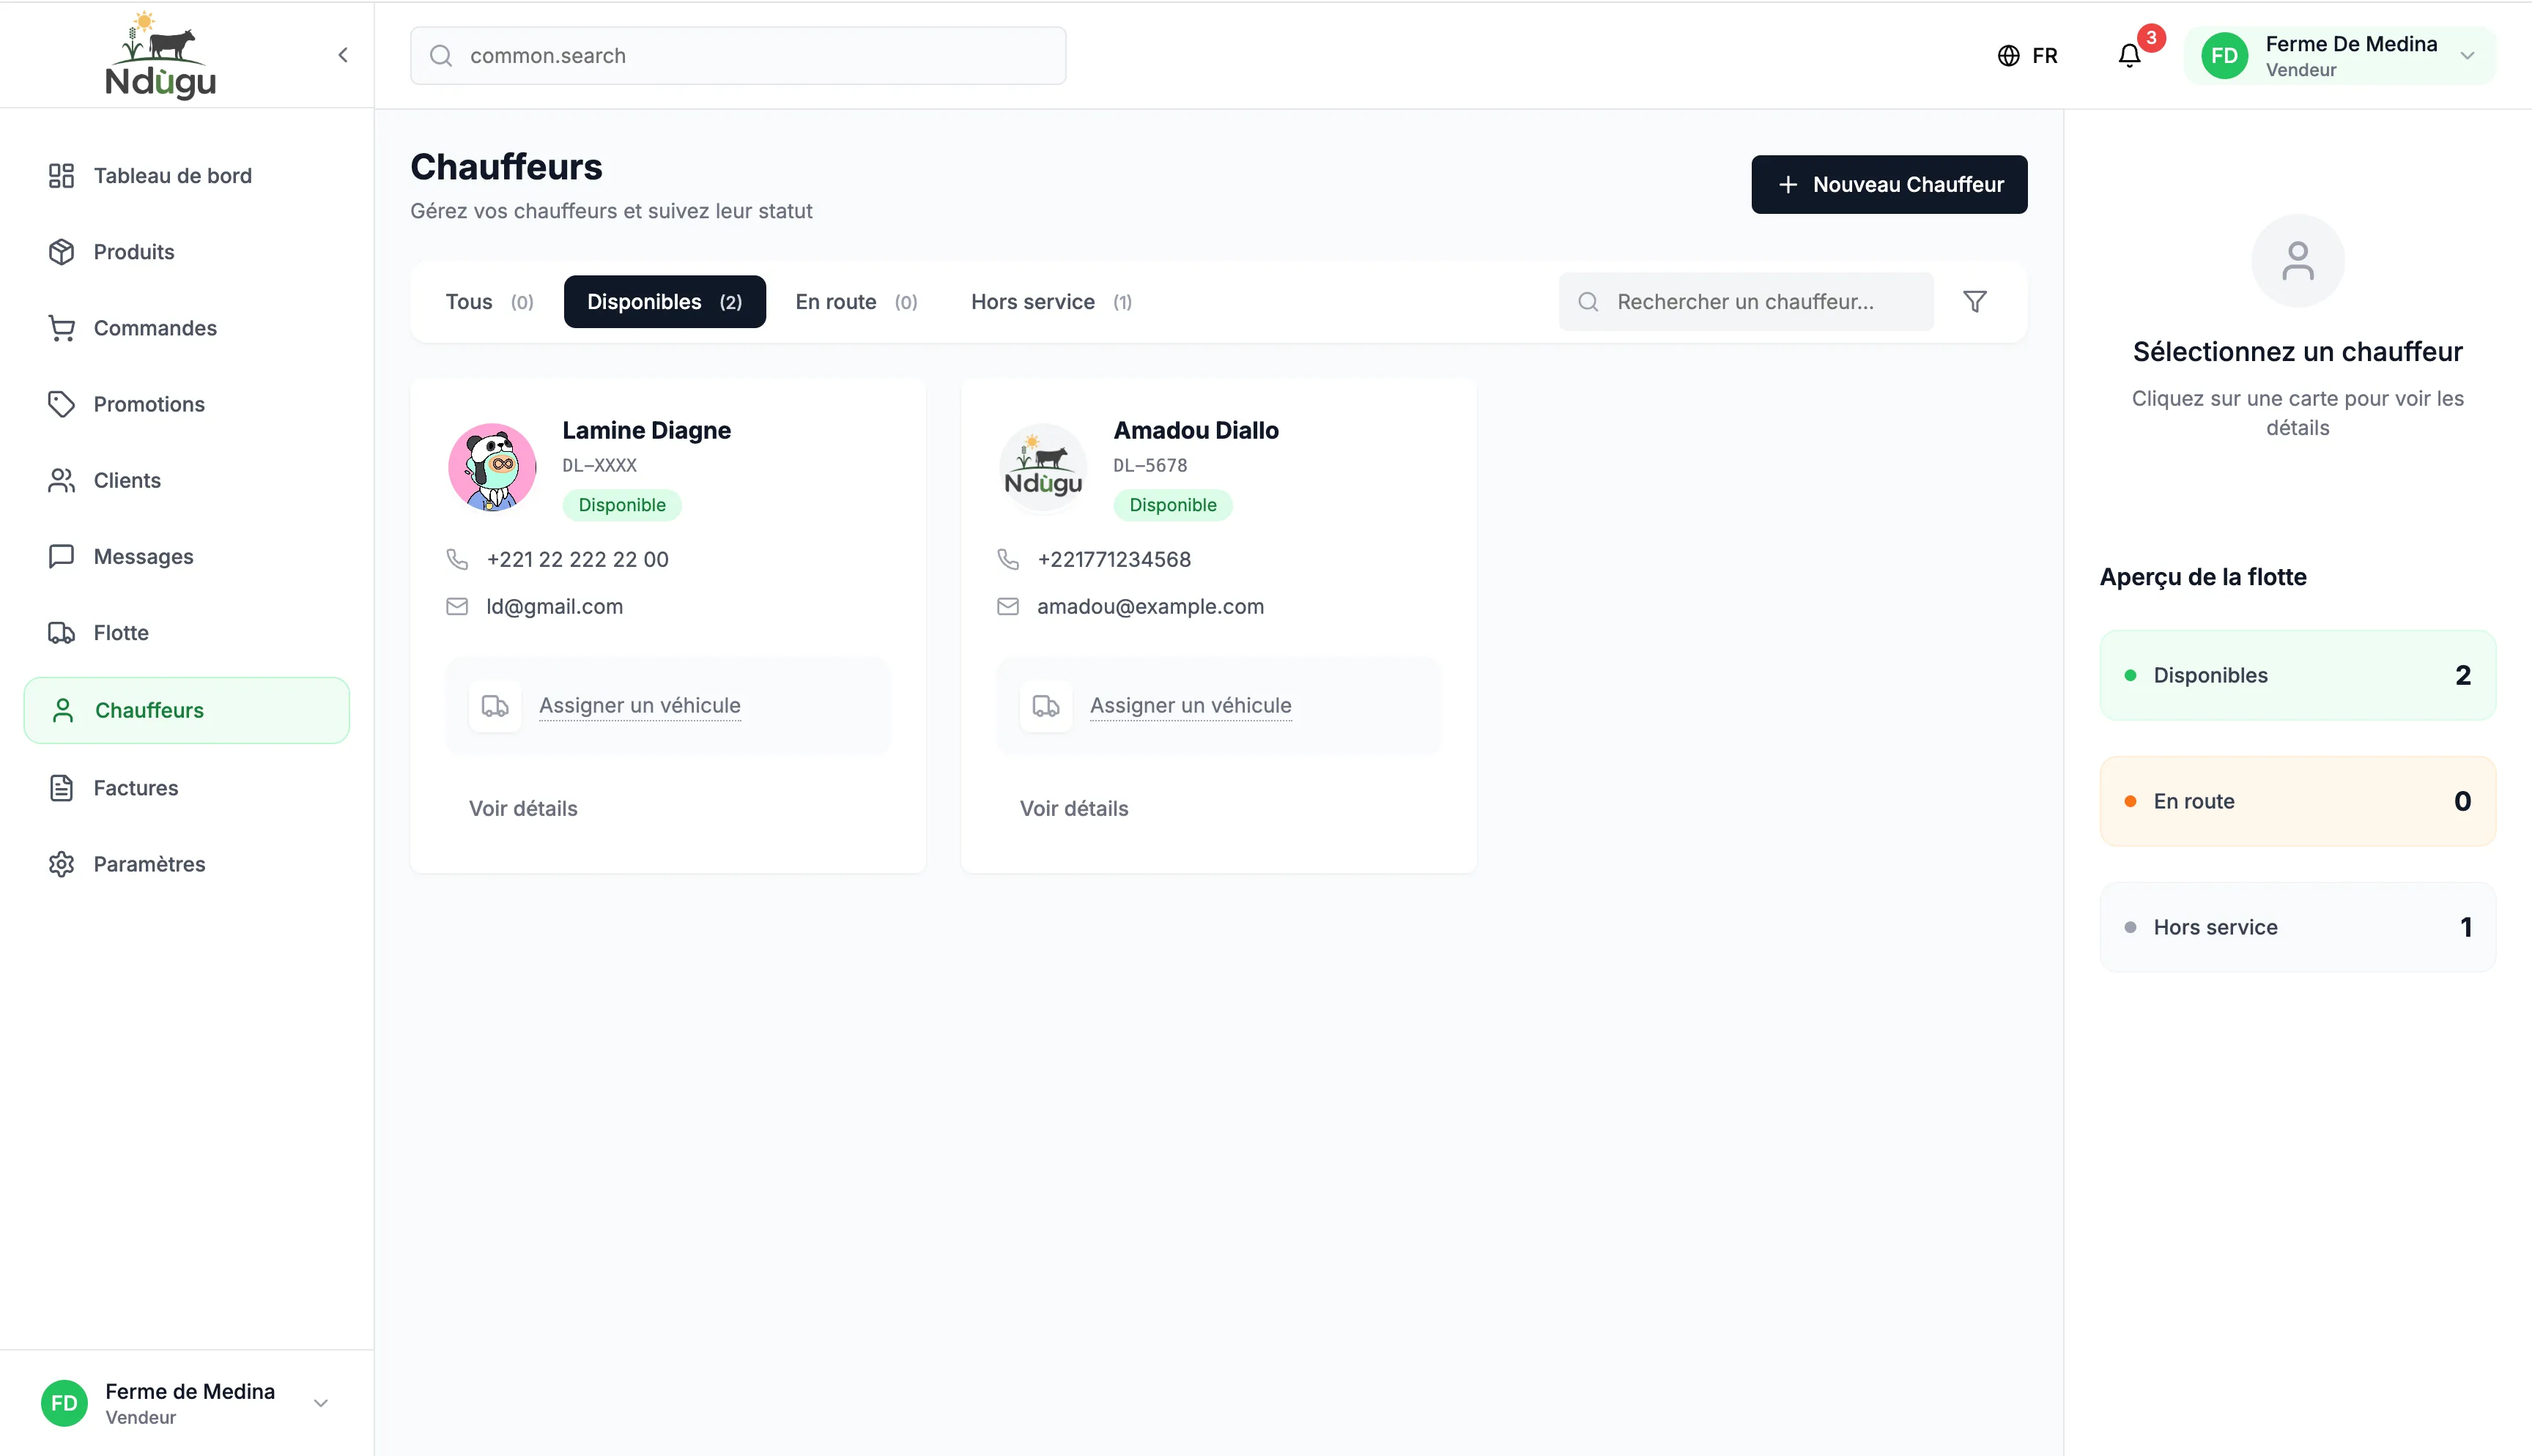Click the Ndùgu logo in sidebar
The height and width of the screenshot is (1456, 2532).
[160, 56]
